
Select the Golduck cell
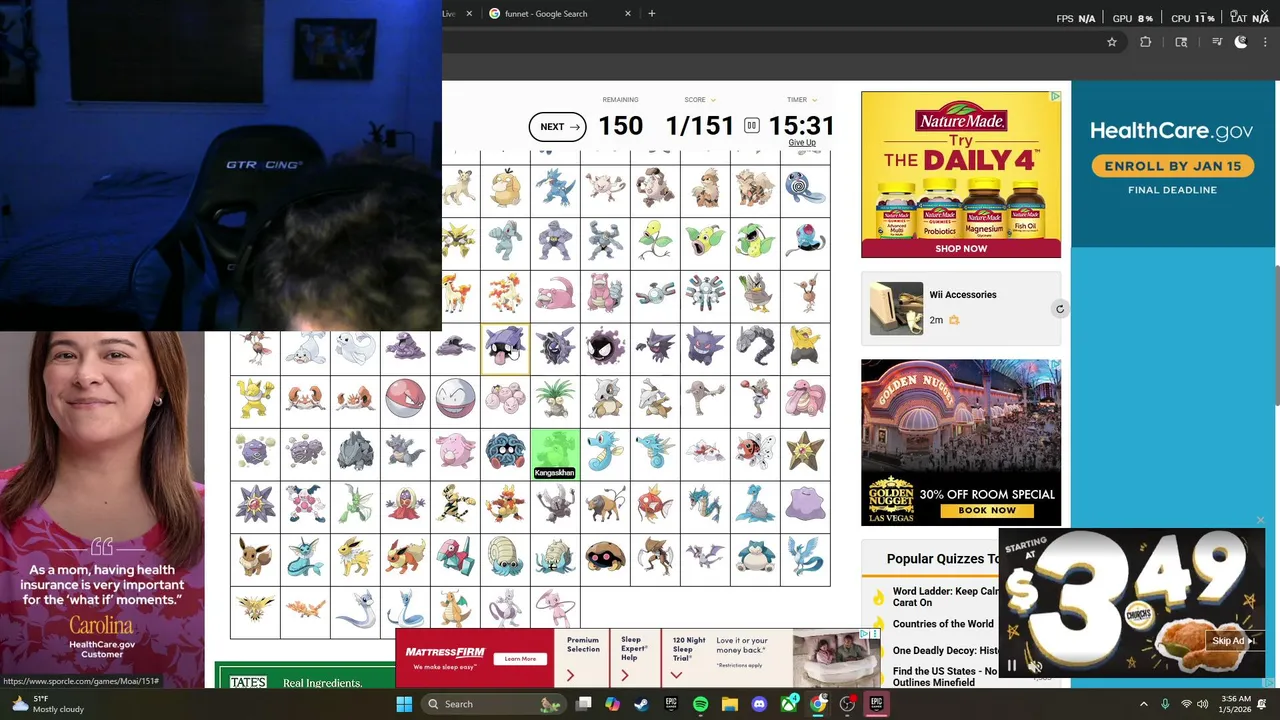click(x=555, y=190)
